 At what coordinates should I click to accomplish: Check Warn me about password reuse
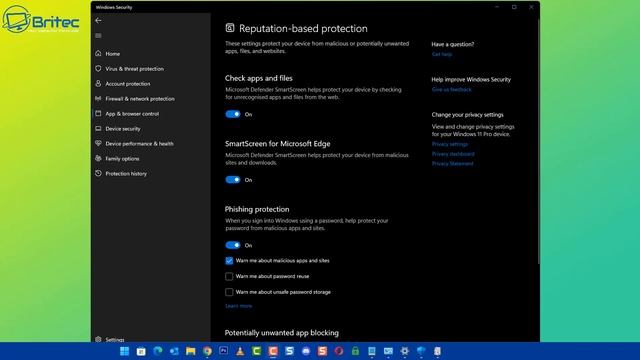coord(229,276)
